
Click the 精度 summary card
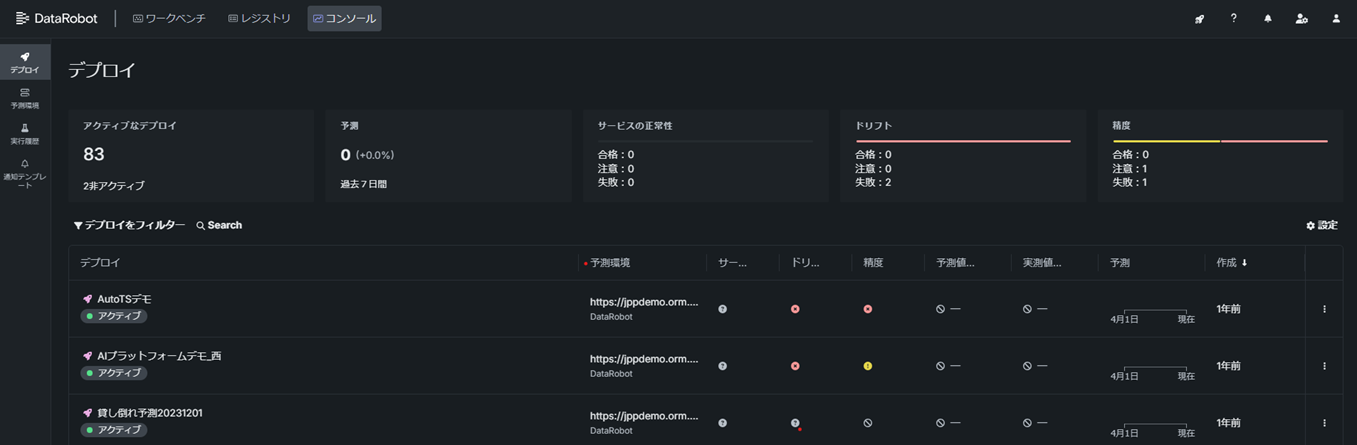[x=1220, y=156]
